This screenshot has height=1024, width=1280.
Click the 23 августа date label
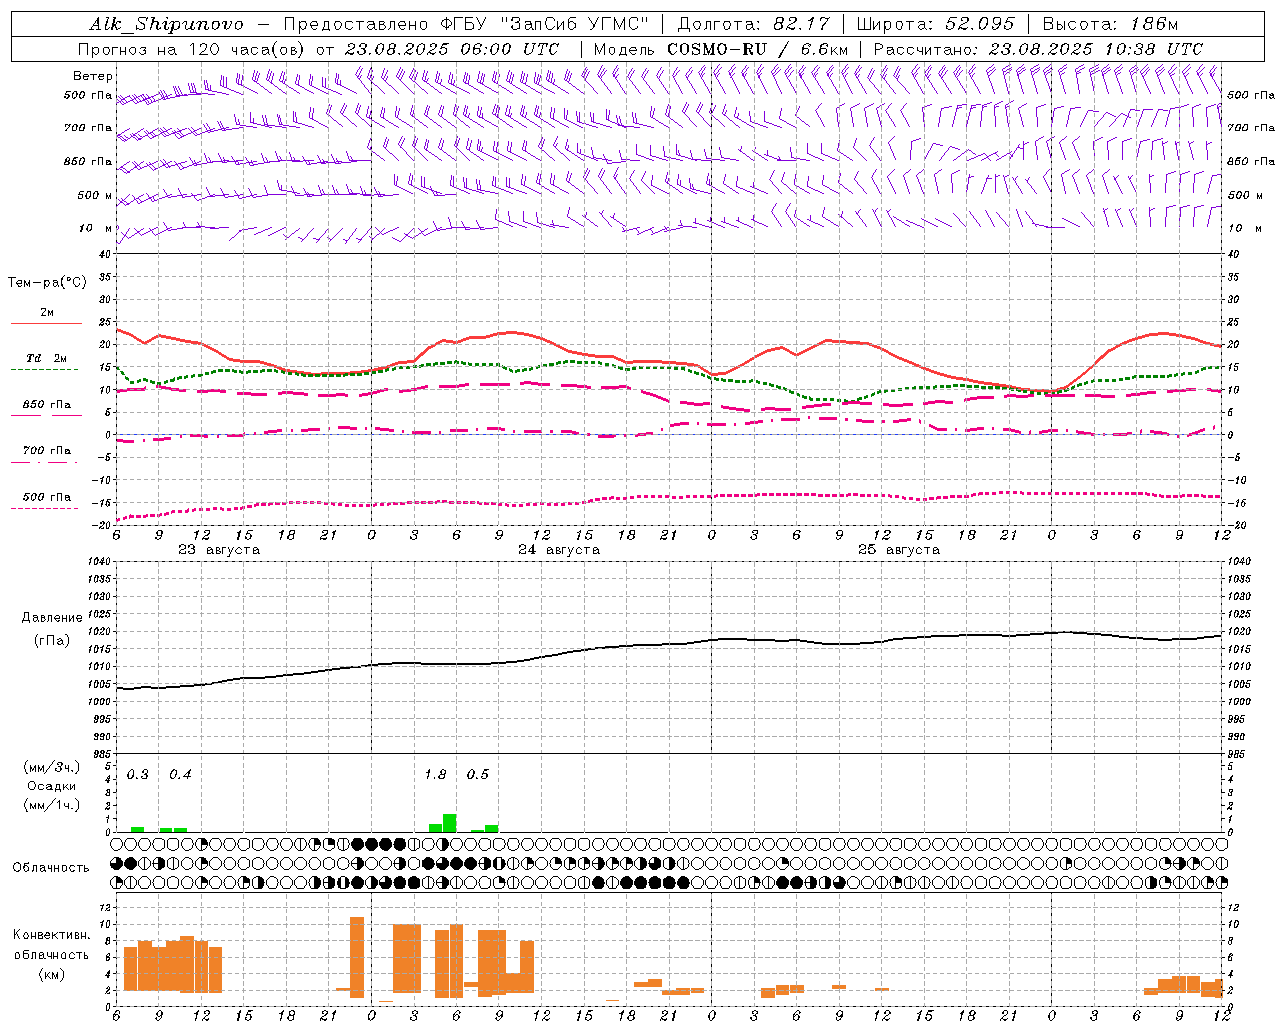[x=219, y=550]
